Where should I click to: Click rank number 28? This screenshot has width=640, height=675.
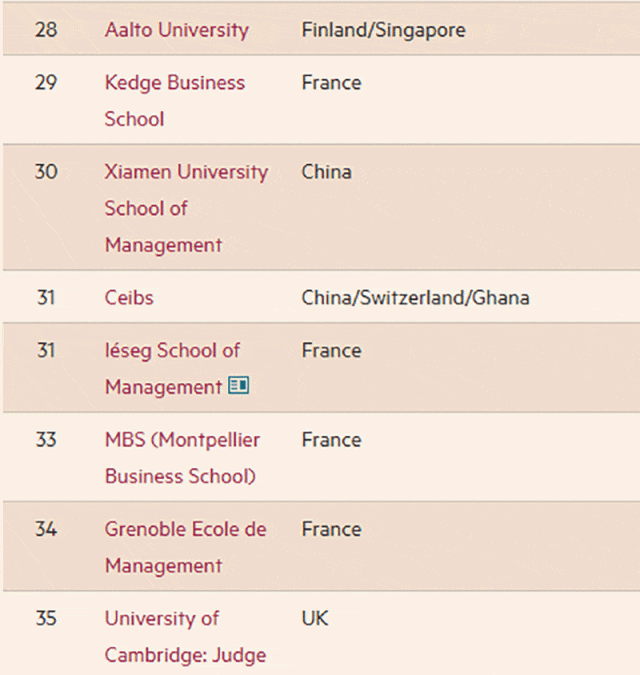[46, 30]
